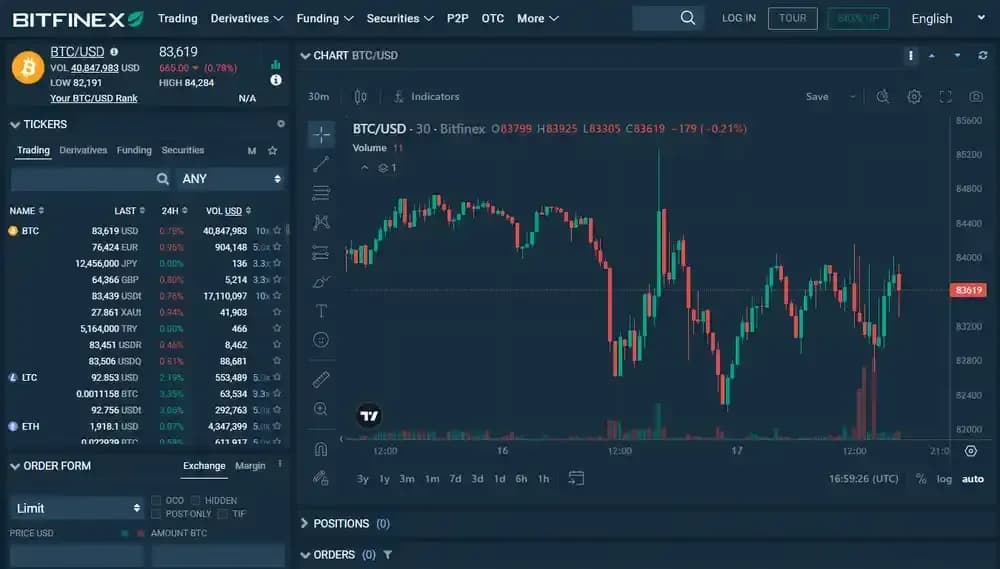The width and height of the screenshot is (1000, 569).
Task: Enter fullscreen chart mode
Action: point(945,96)
